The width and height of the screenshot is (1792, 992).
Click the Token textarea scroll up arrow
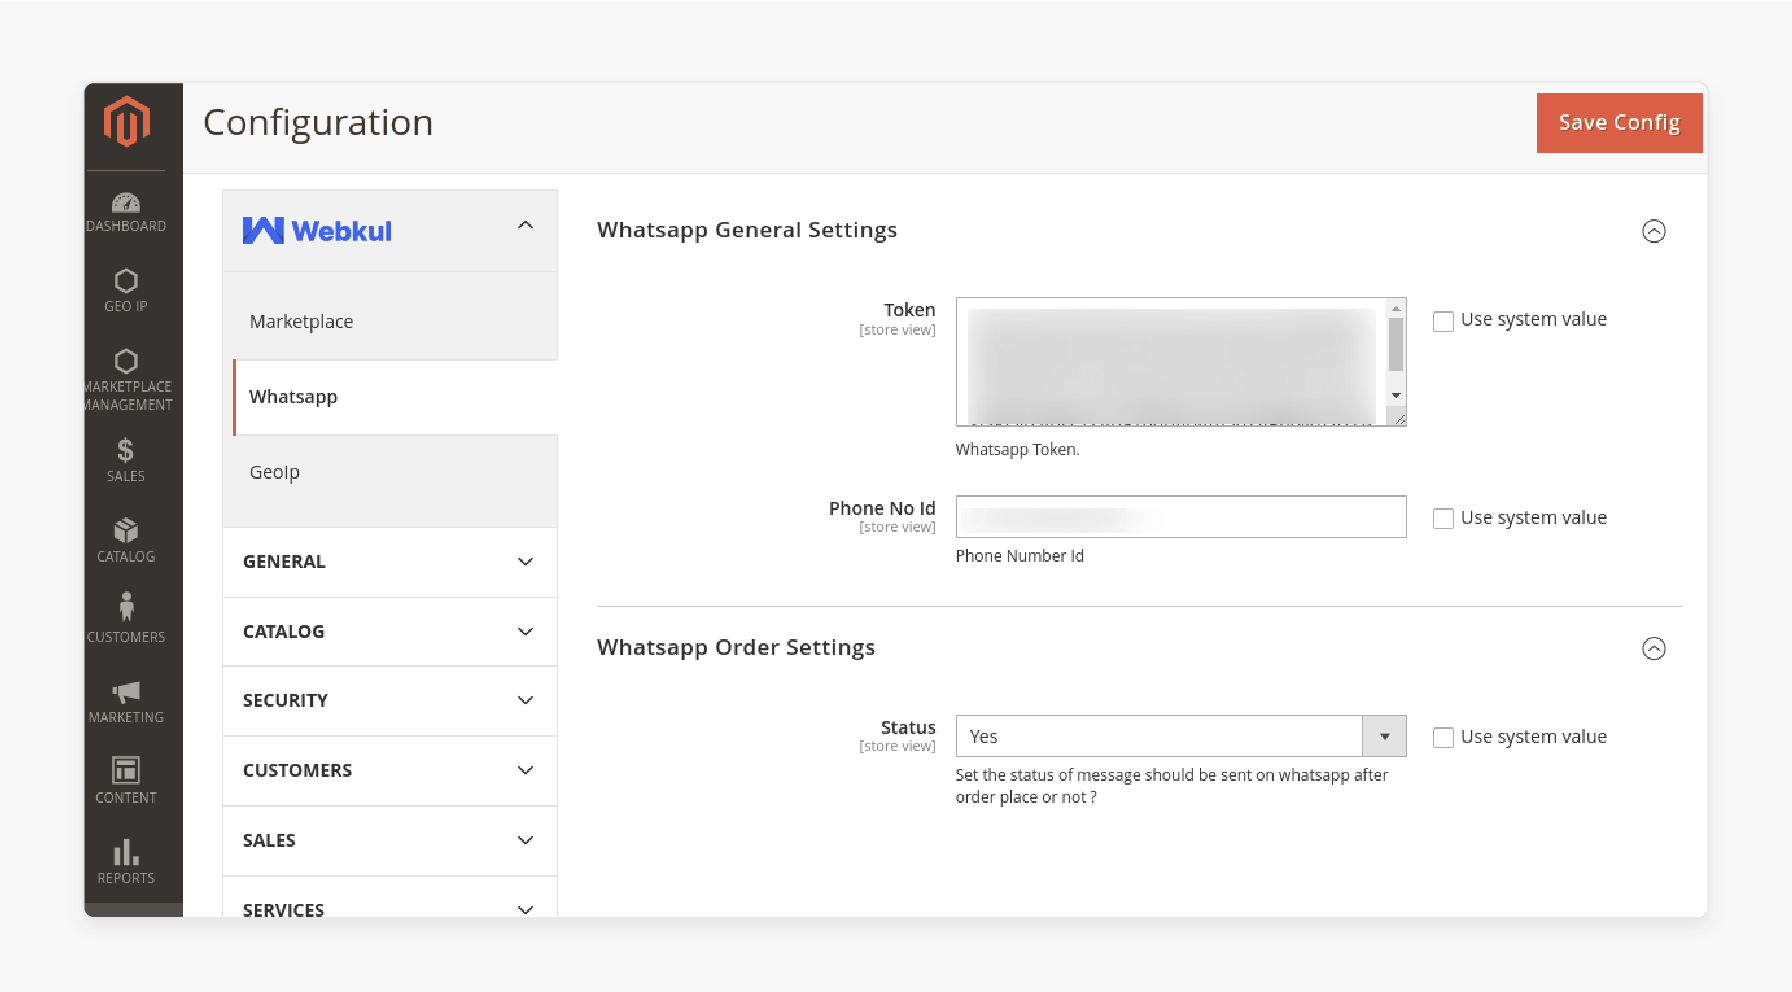1396,308
